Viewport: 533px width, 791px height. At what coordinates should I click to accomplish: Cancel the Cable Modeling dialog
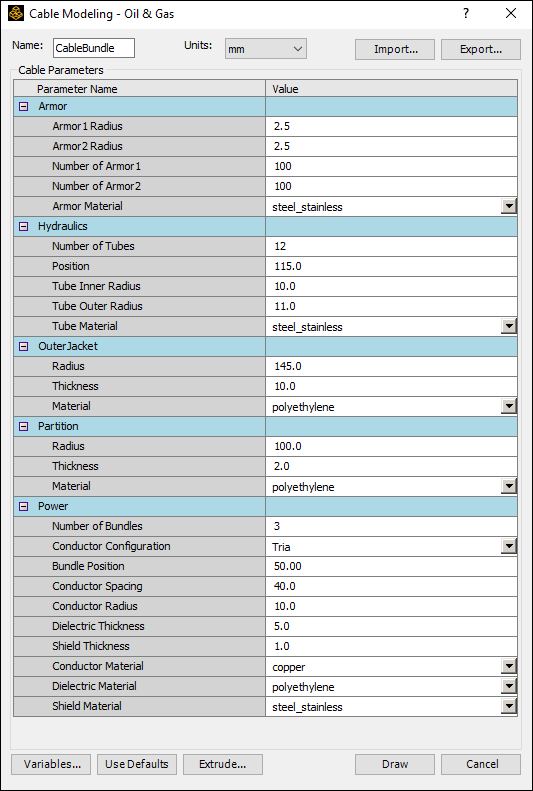point(481,764)
